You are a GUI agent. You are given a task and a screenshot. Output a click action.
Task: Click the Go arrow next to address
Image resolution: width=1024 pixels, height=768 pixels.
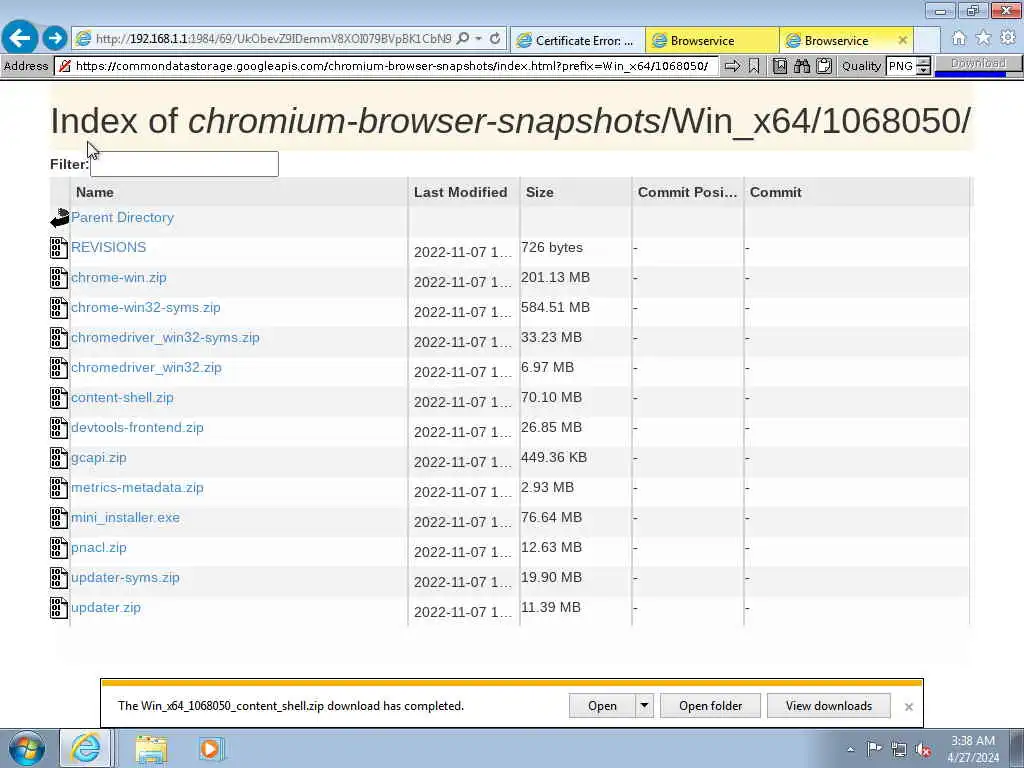tap(732, 66)
